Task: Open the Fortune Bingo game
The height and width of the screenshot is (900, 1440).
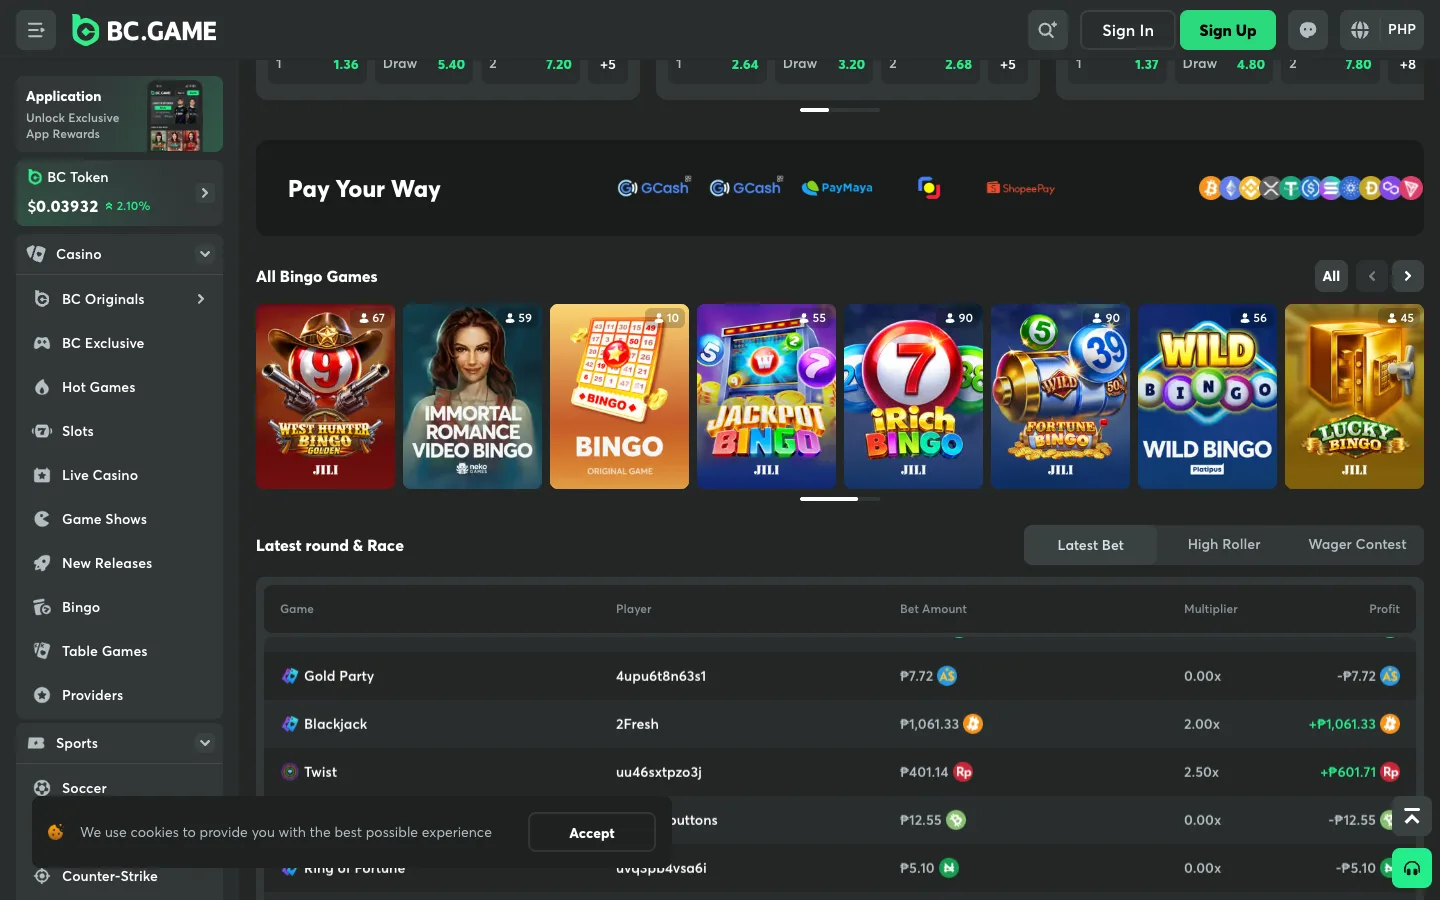Action: pos(1060,397)
